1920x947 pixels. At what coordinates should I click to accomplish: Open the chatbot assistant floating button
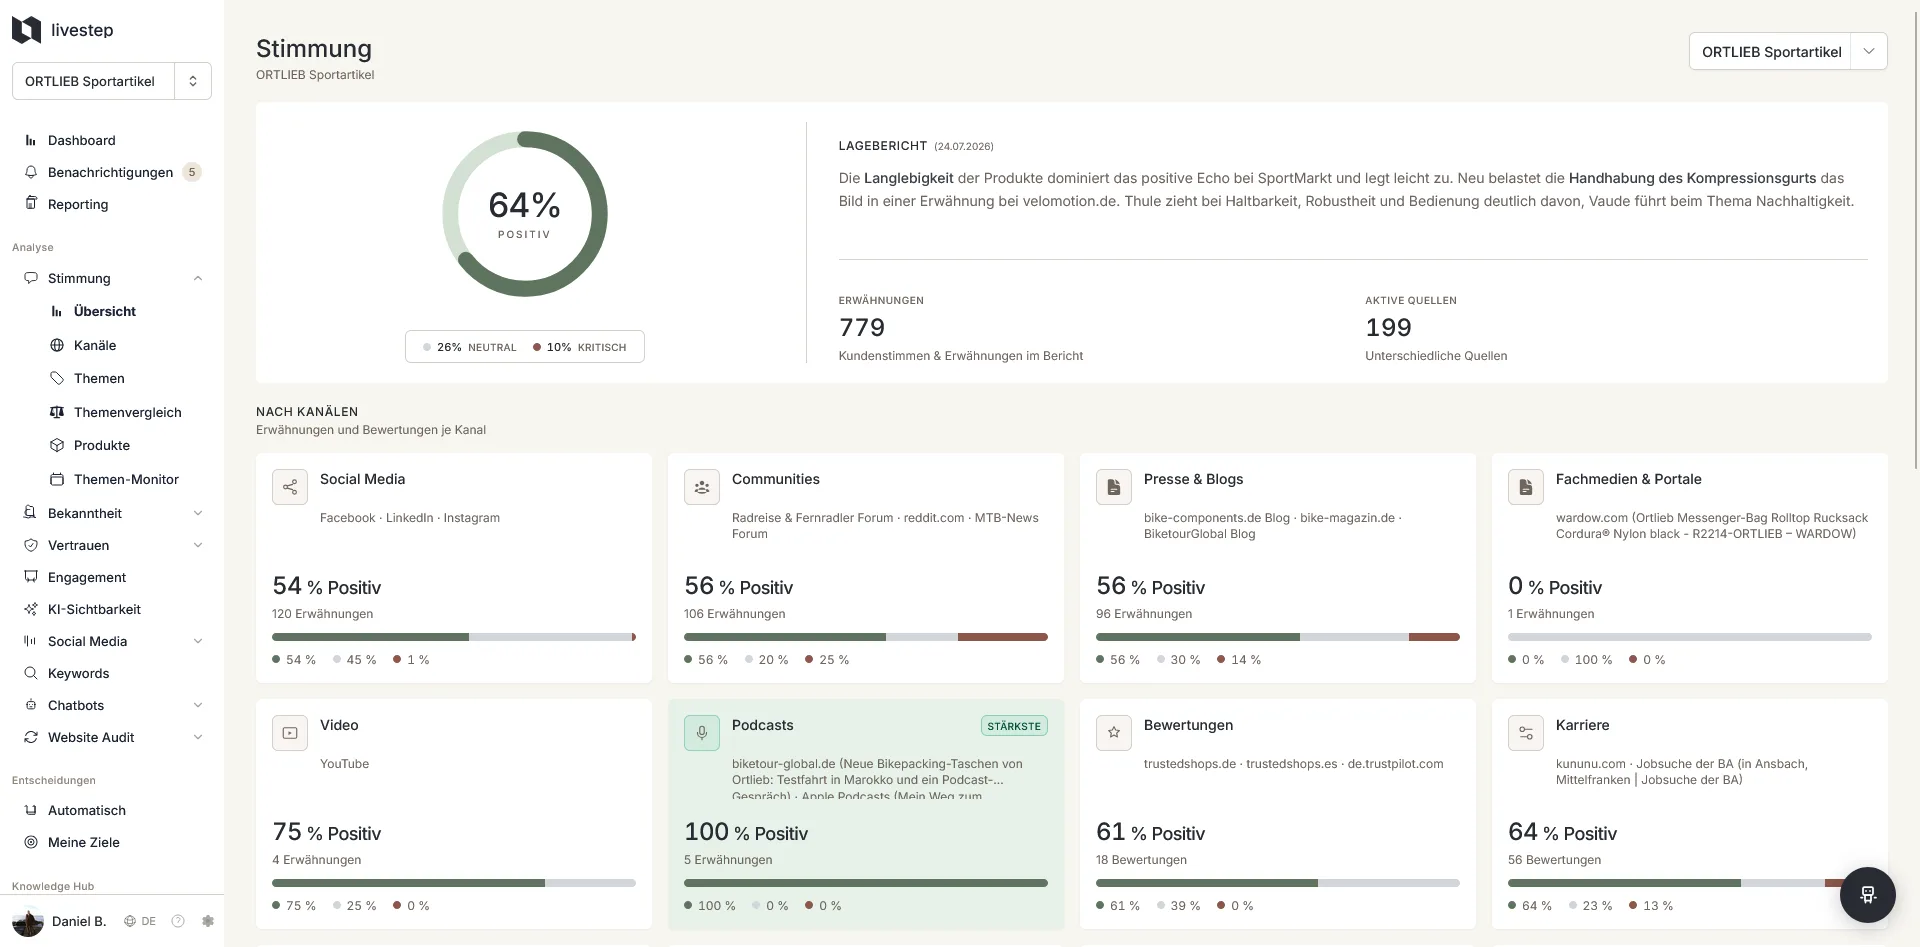[x=1867, y=894]
